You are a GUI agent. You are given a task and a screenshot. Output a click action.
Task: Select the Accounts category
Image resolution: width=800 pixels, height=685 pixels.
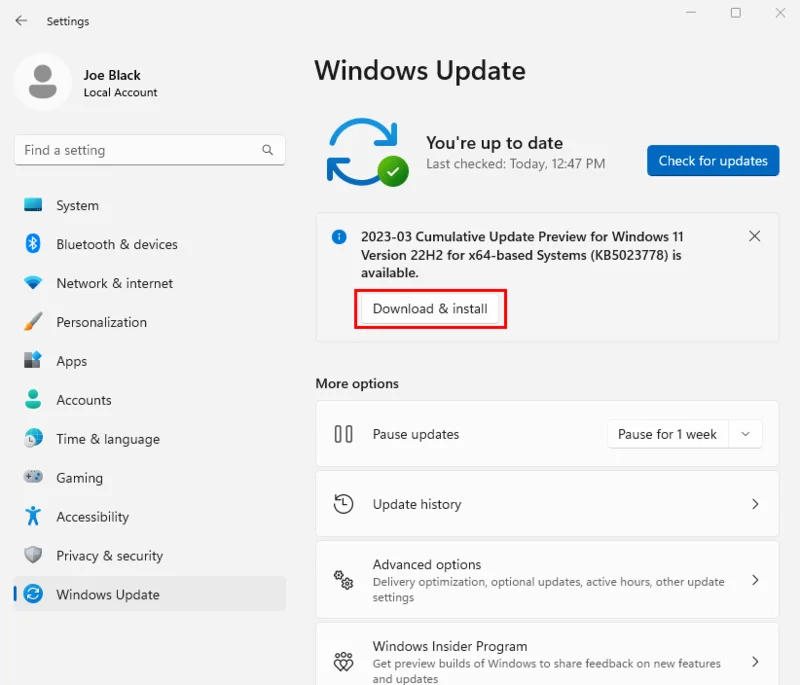pyautogui.click(x=149, y=400)
